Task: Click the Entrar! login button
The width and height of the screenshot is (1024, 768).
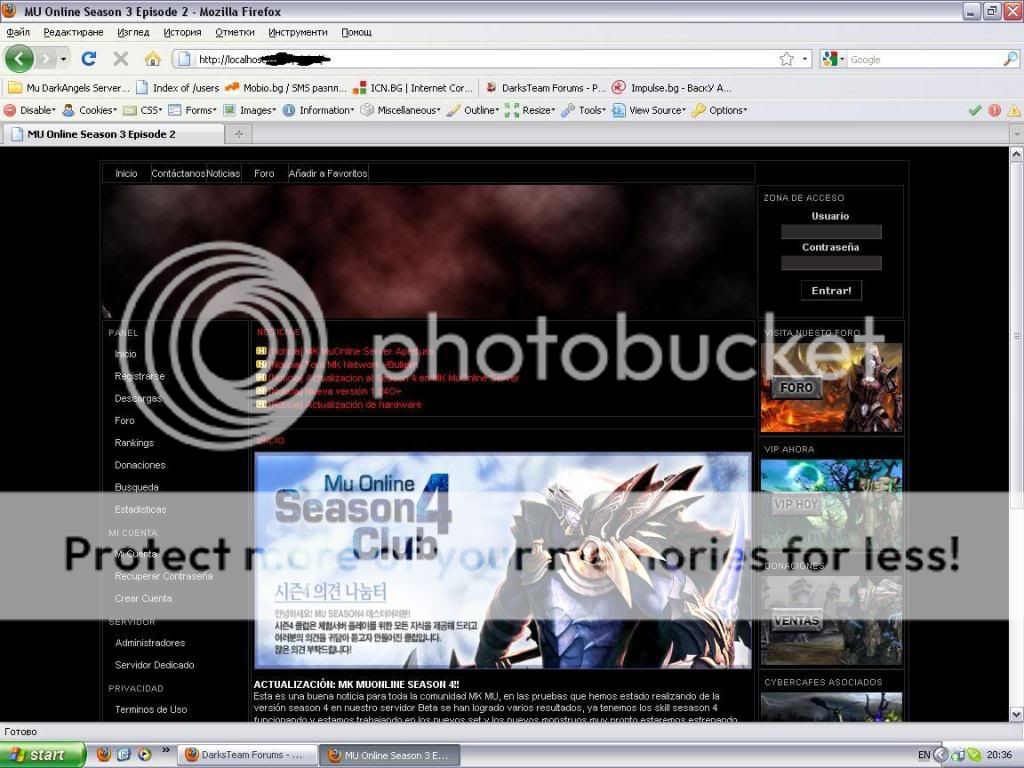Action: tap(831, 291)
